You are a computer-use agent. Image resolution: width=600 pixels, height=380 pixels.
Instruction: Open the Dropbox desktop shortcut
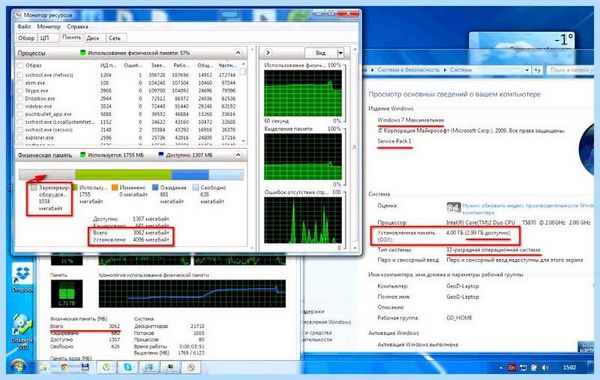pyautogui.click(x=22, y=277)
